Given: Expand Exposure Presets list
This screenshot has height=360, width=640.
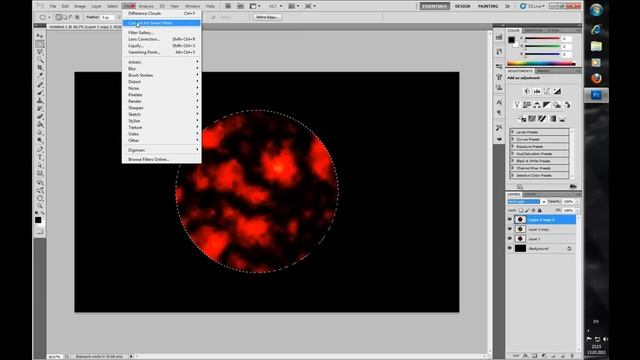Looking at the screenshot, I should point(513,147).
